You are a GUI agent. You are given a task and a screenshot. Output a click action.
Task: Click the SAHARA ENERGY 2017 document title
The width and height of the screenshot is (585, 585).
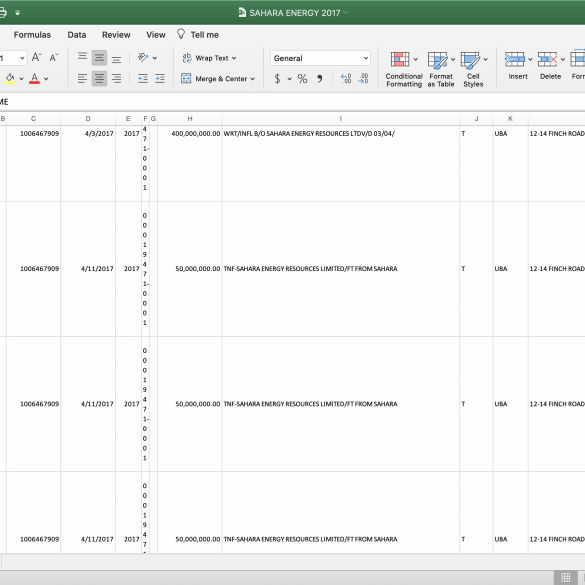[x=294, y=13]
